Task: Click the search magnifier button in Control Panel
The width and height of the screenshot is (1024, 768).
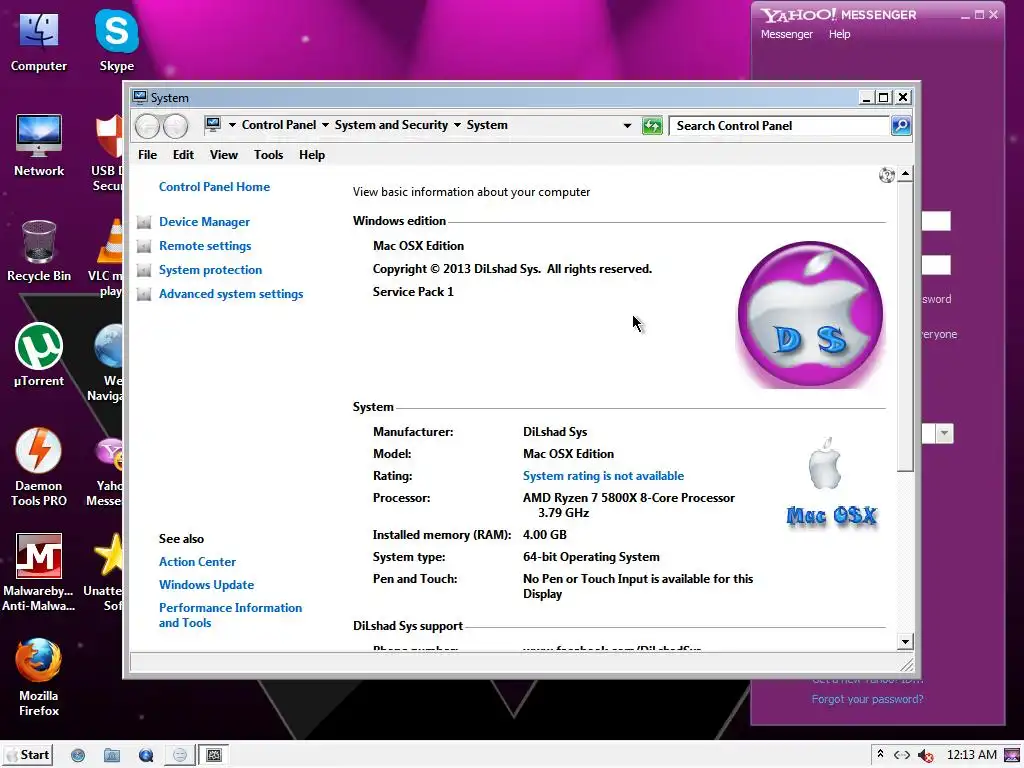Action: click(901, 125)
